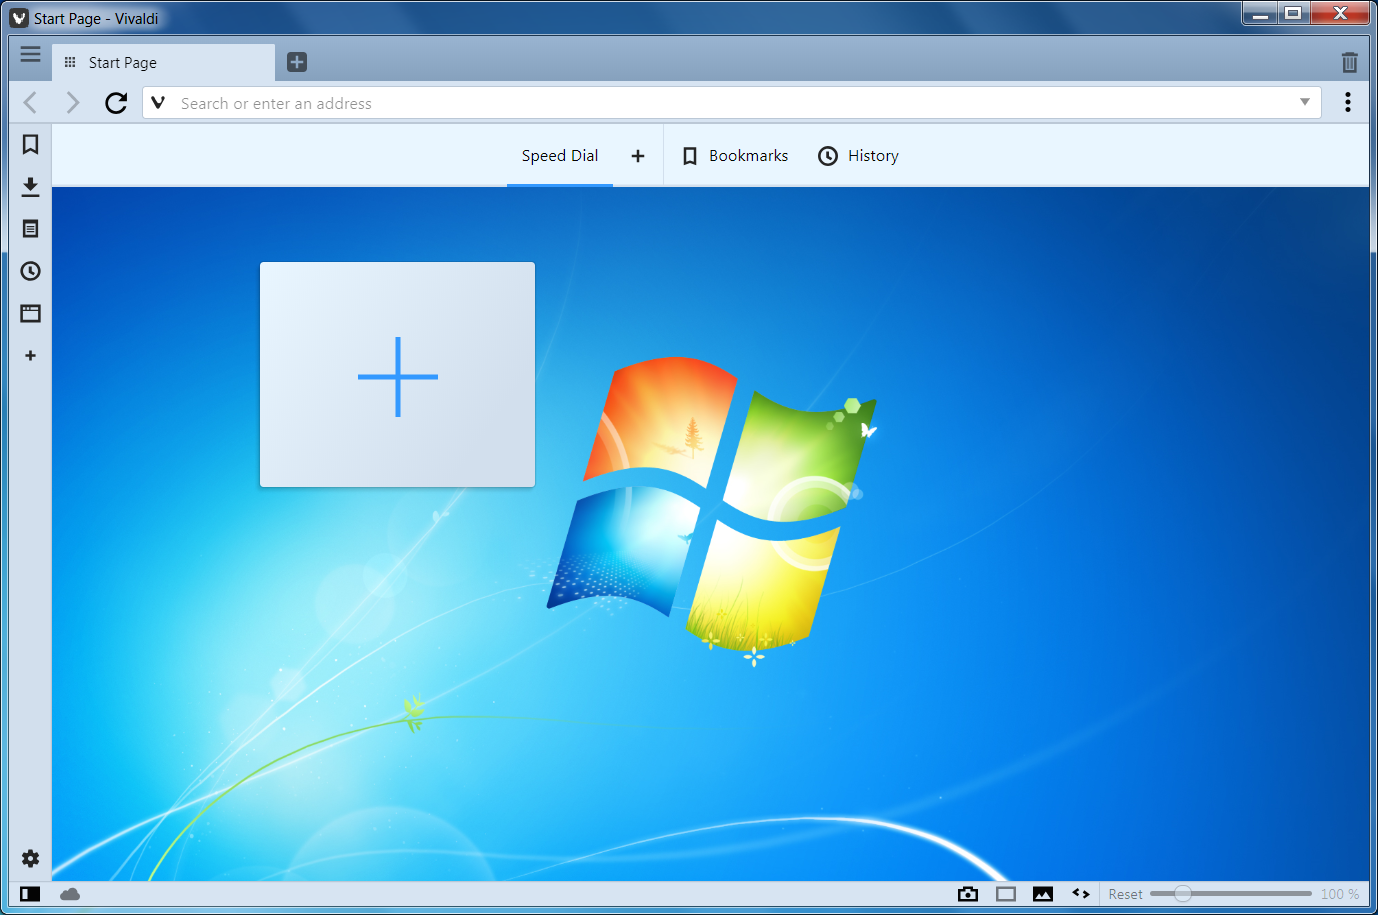Go back to previous page
1378x915 pixels.
tap(30, 102)
